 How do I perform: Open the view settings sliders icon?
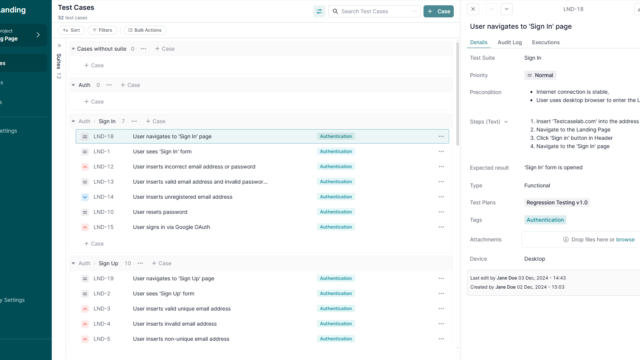[319, 11]
